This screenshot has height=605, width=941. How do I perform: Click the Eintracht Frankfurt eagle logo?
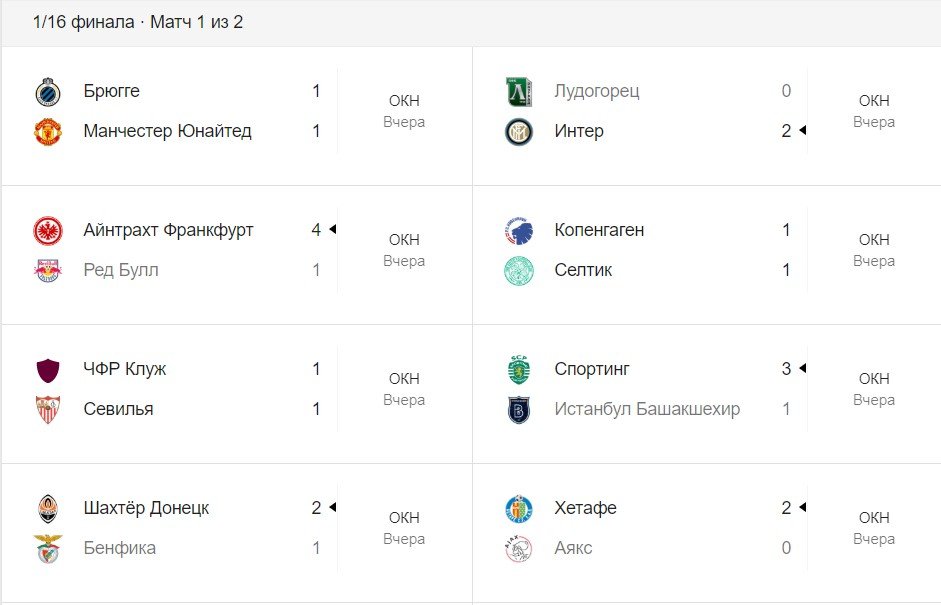coord(47,231)
